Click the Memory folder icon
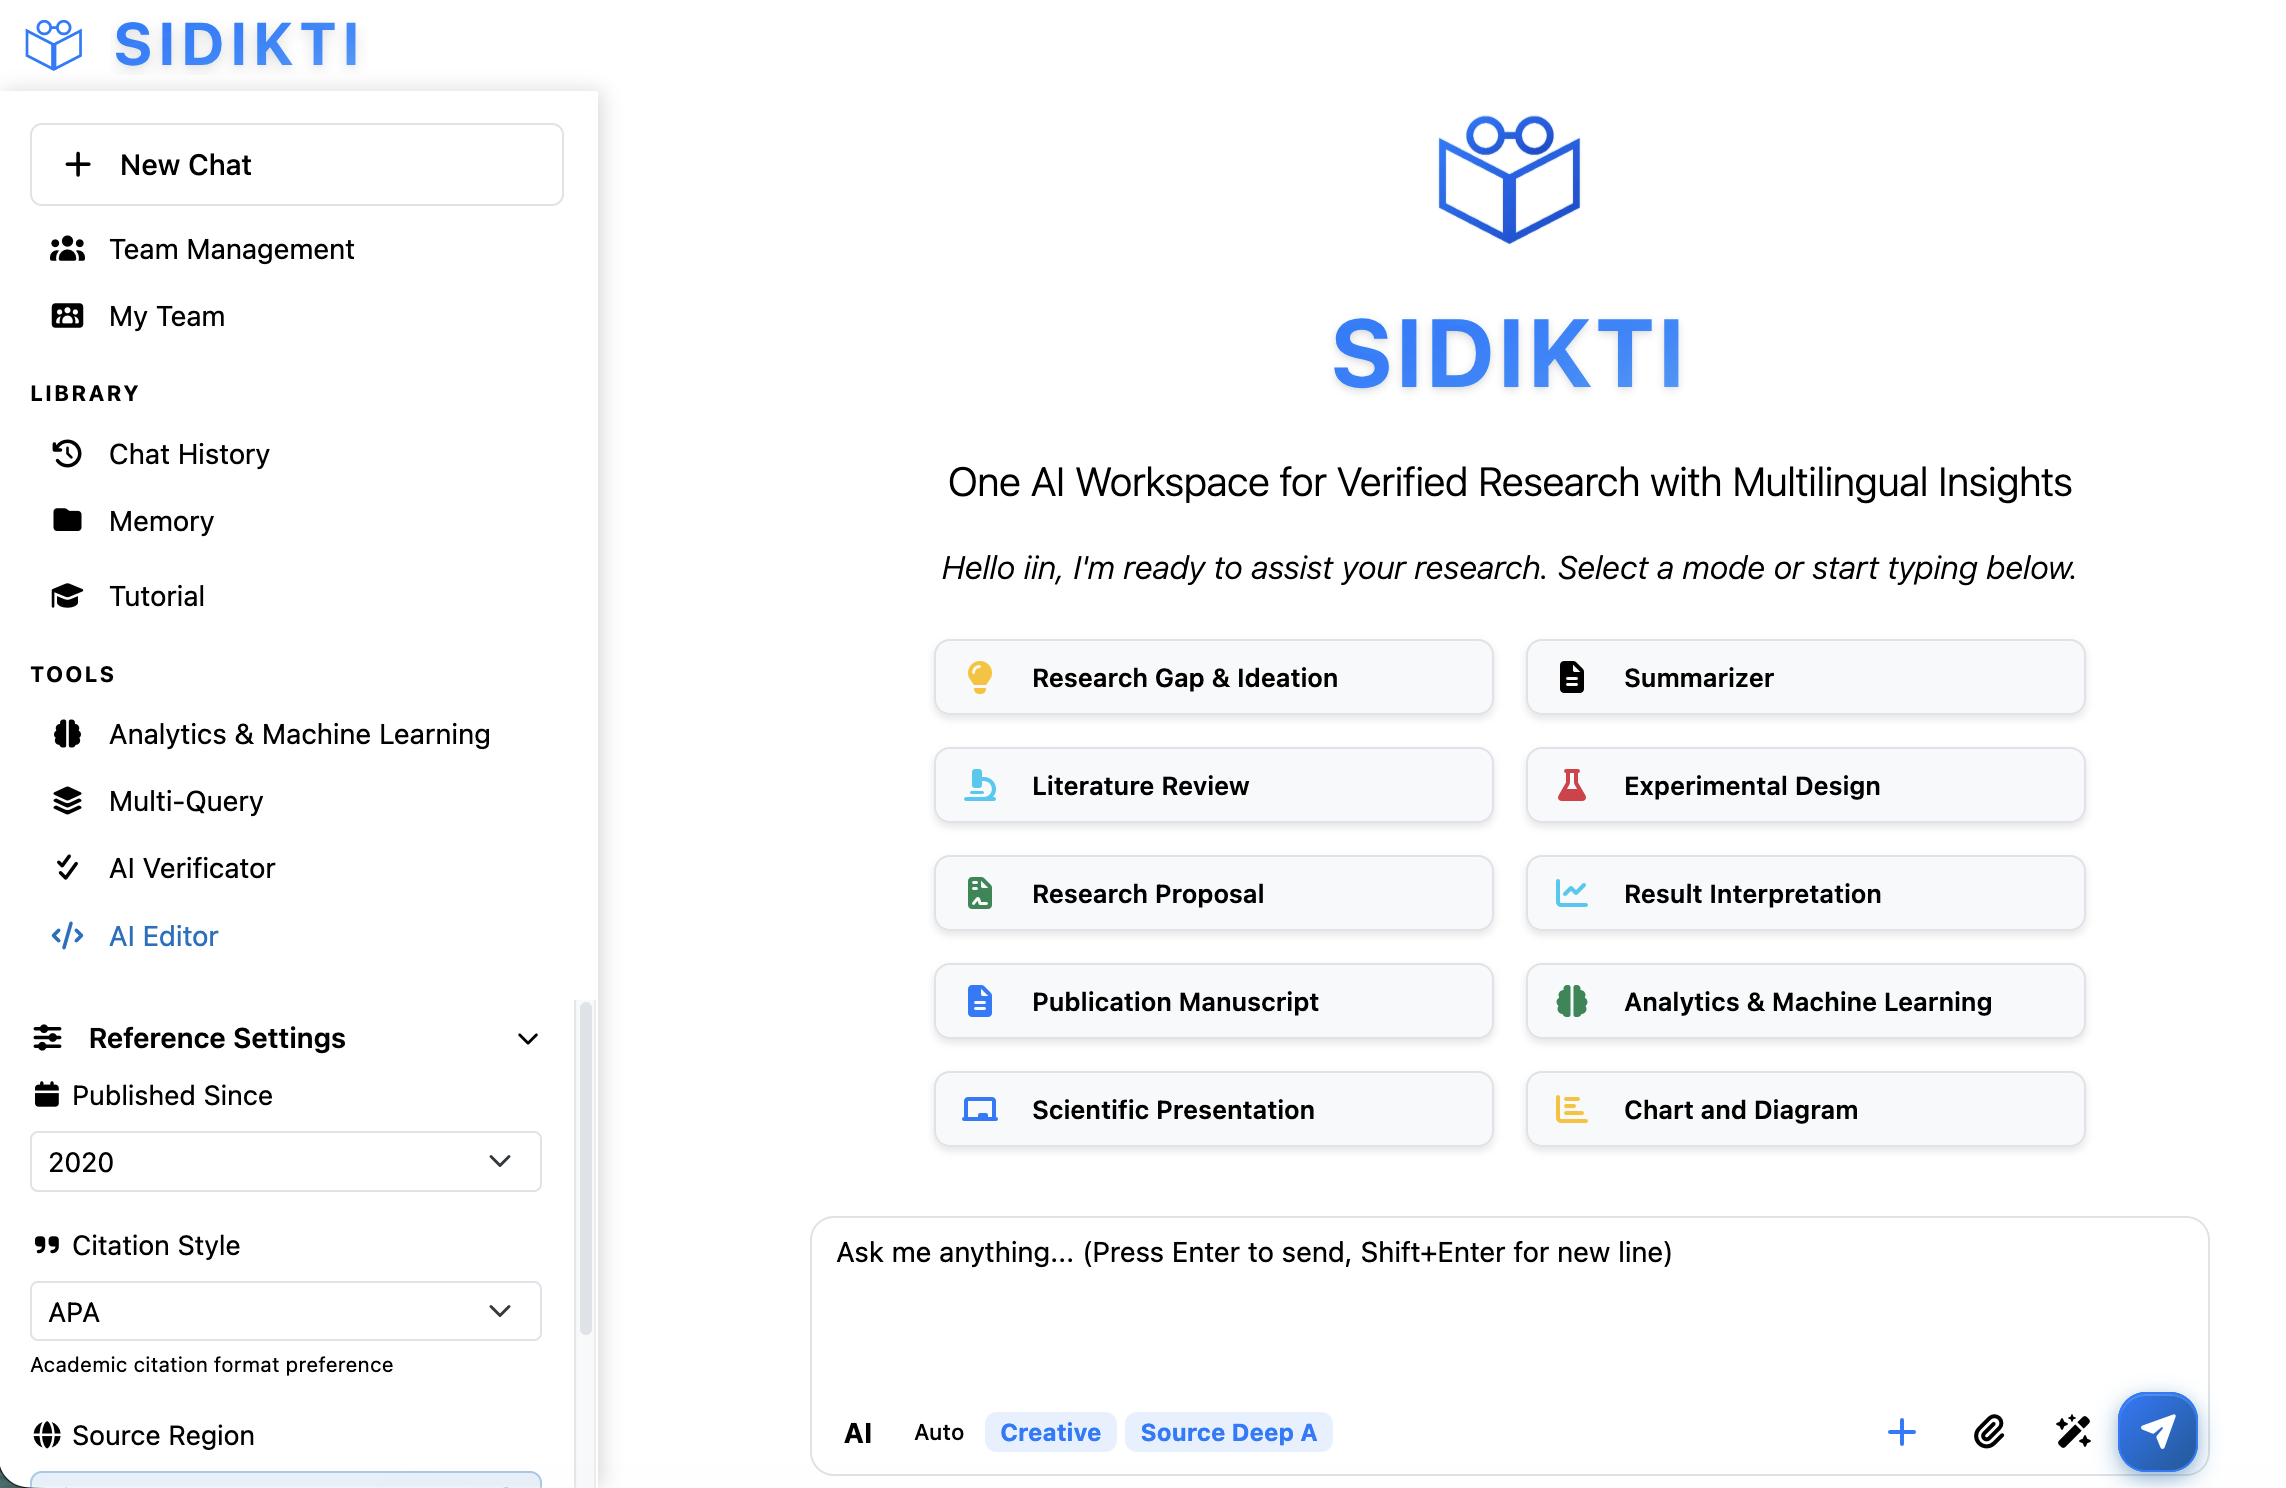 [x=67, y=520]
